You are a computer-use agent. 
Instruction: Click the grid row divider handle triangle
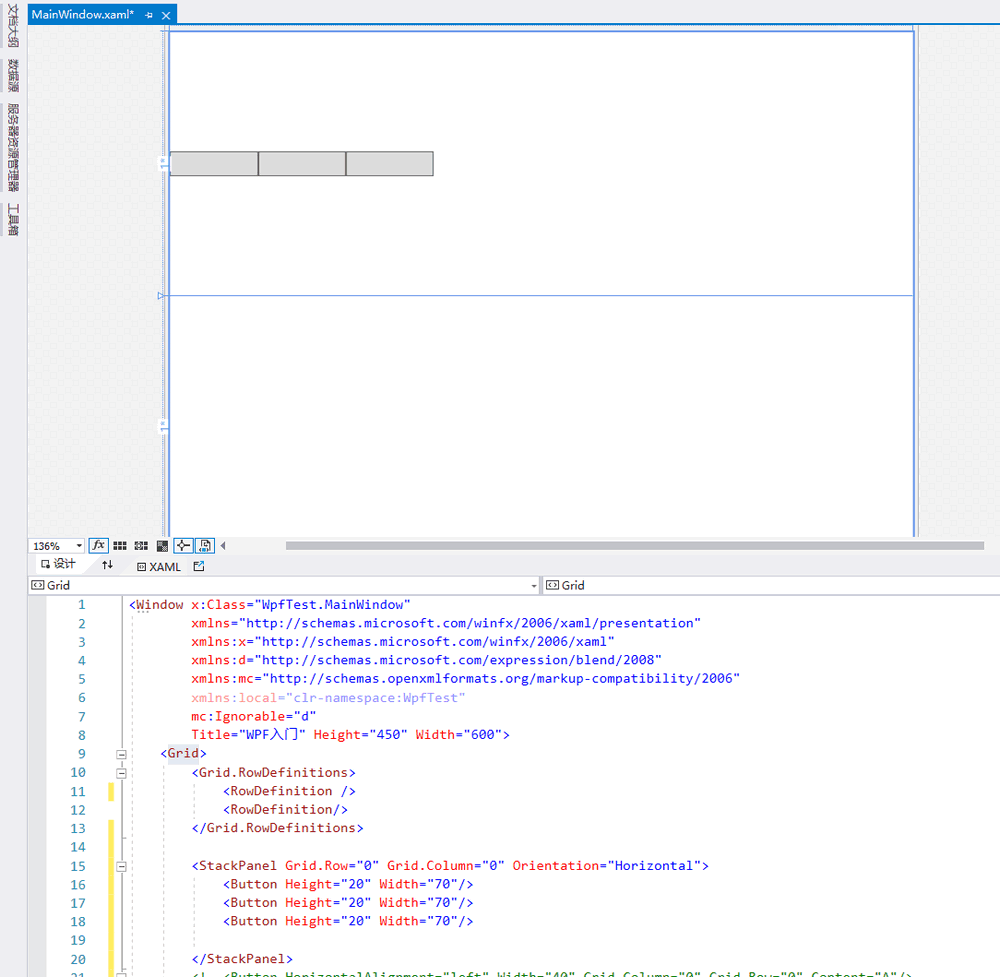(161, 296)
